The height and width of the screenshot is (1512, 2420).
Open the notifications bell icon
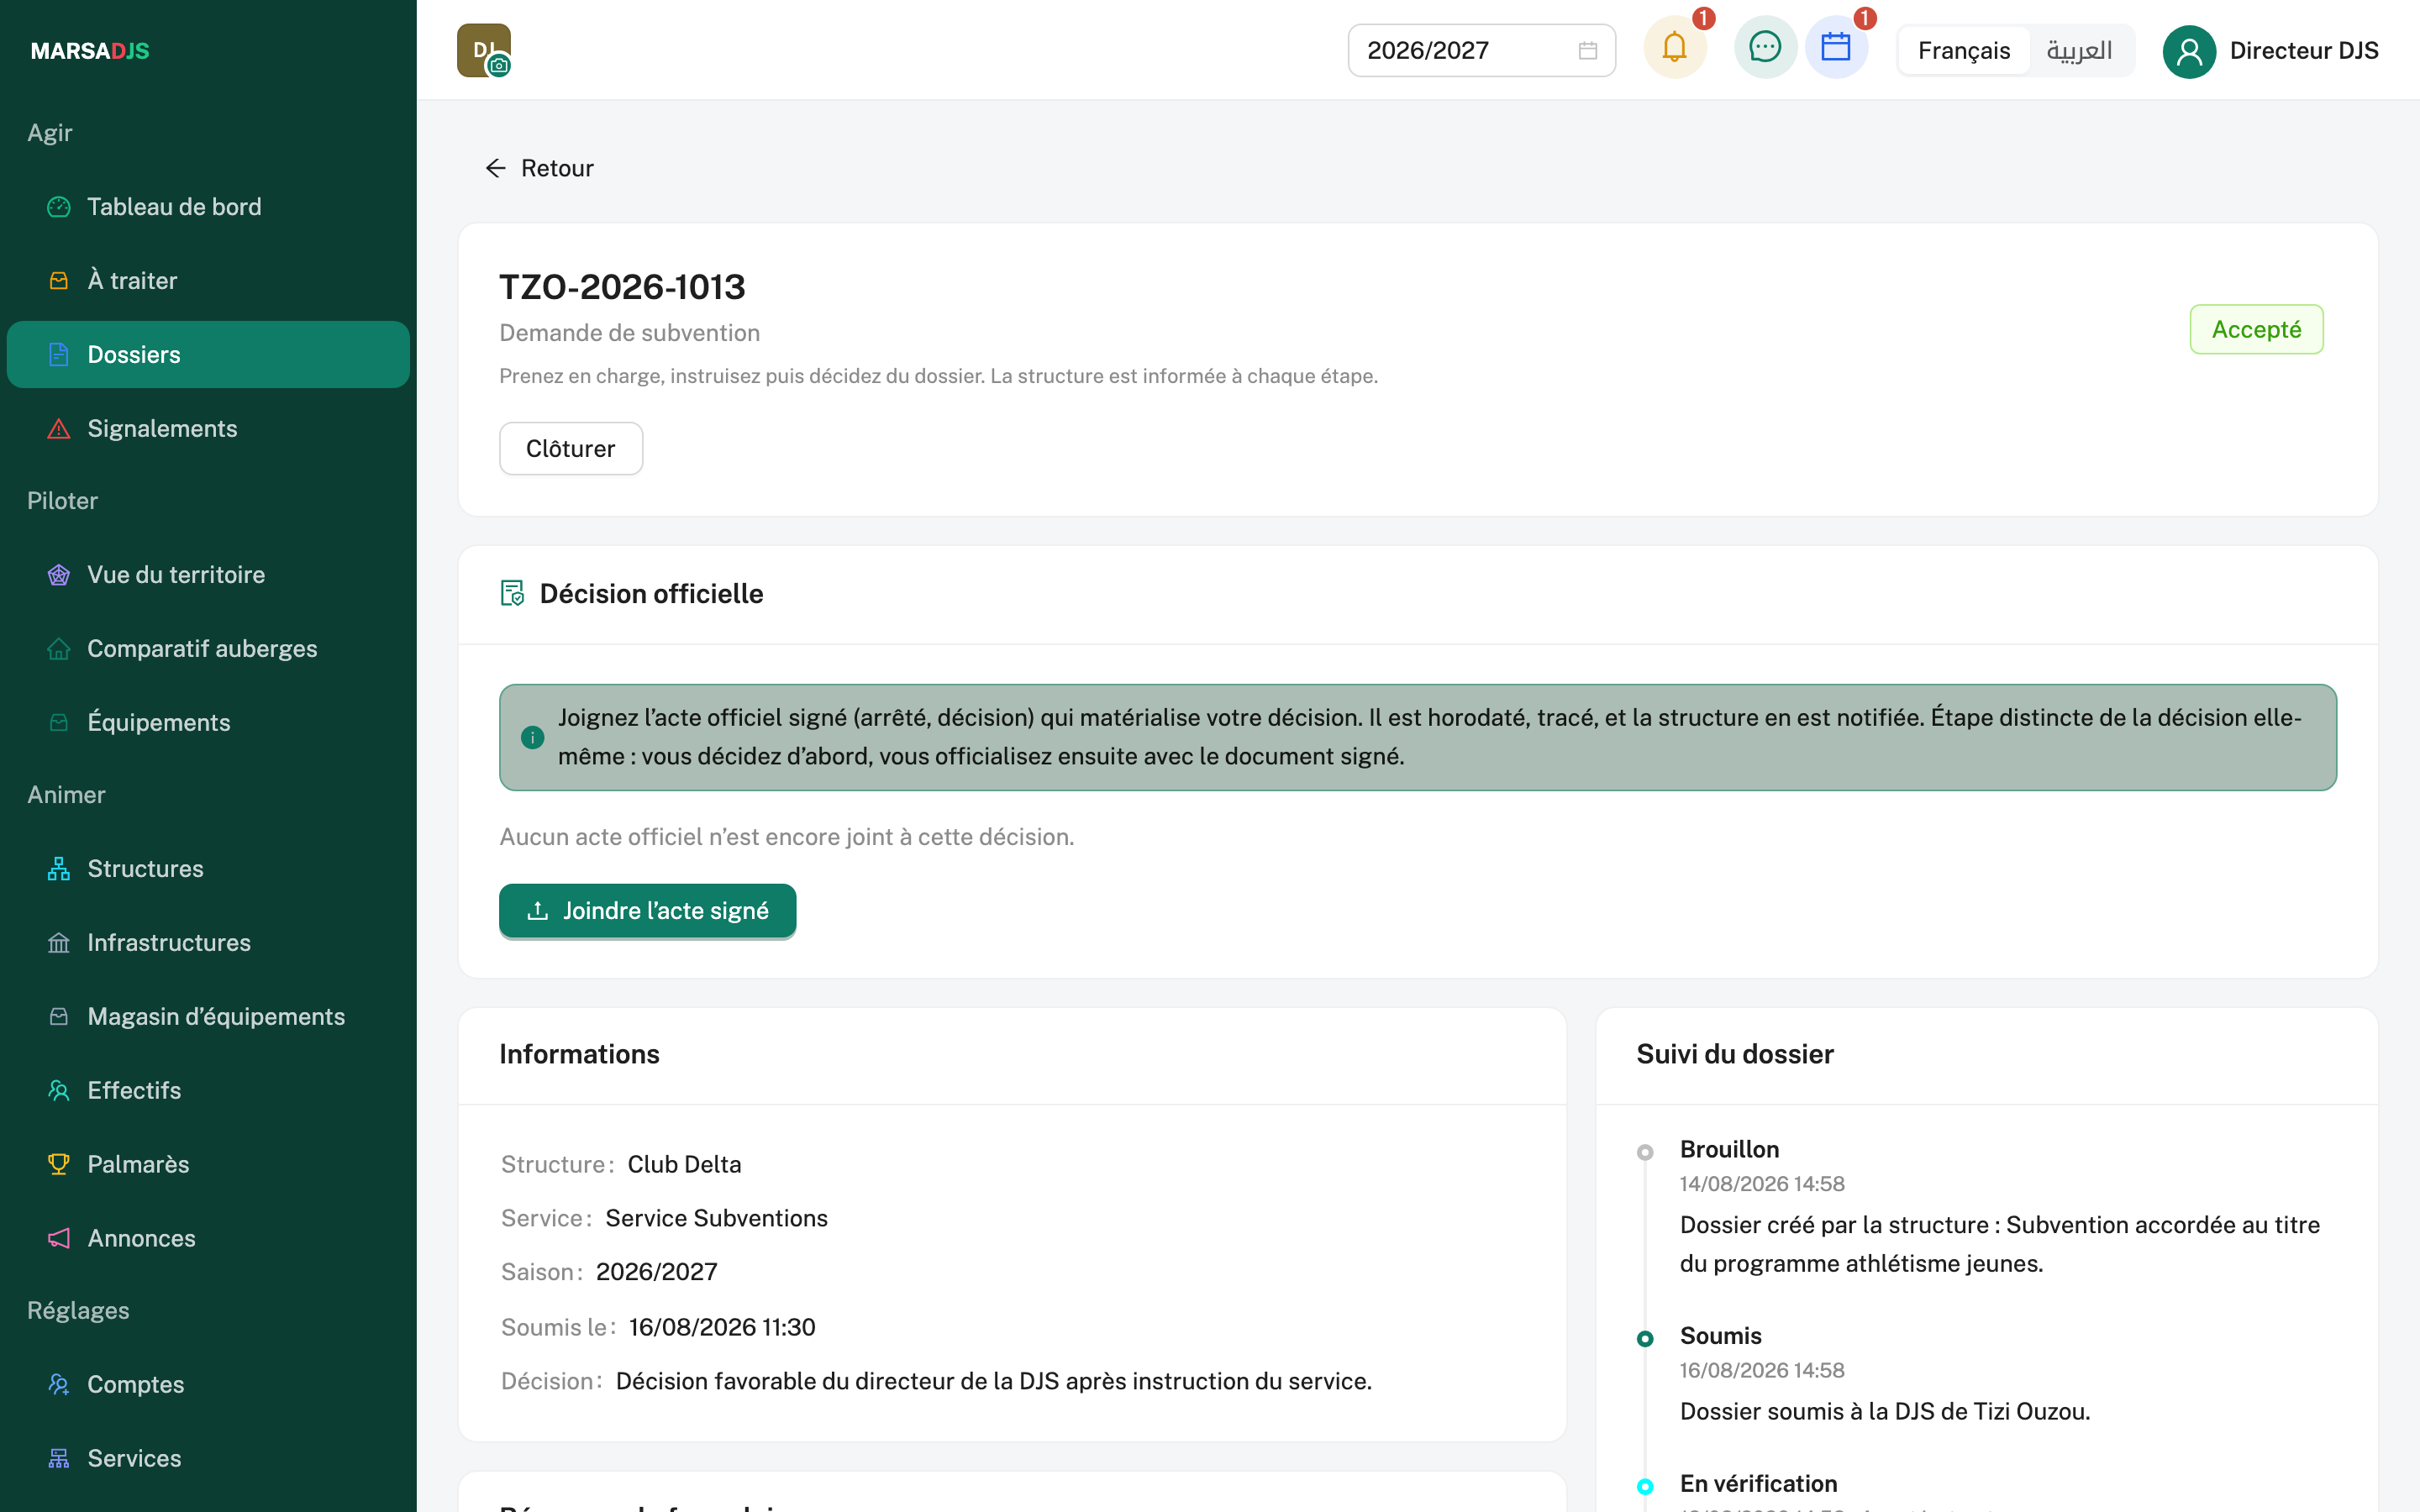pos(1675,48)
